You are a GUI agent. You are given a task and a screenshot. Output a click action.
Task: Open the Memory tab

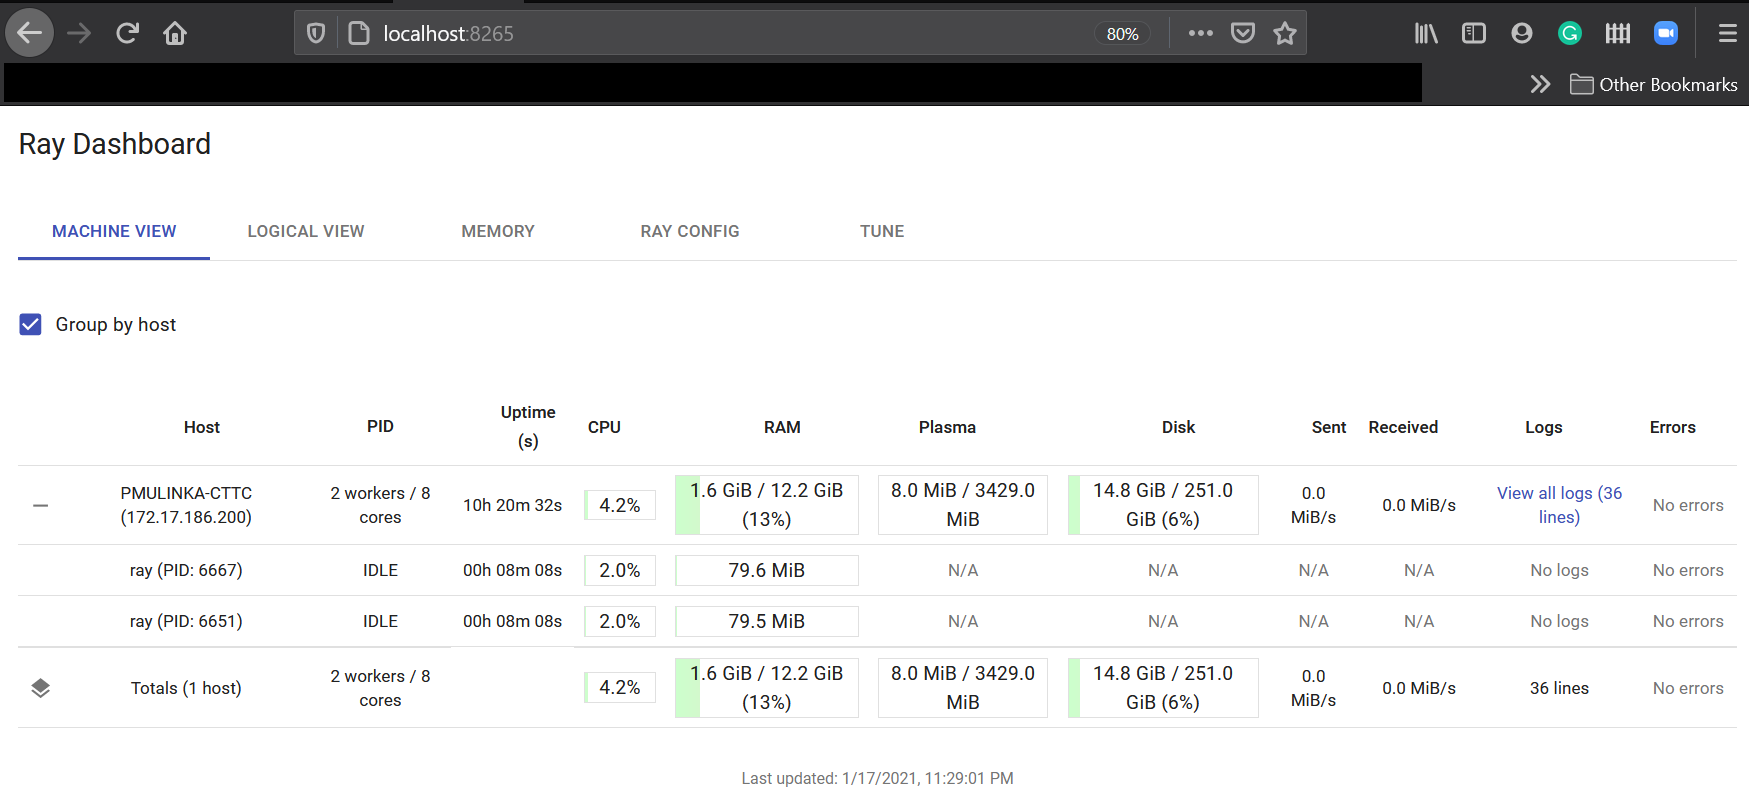pos(498,231)
